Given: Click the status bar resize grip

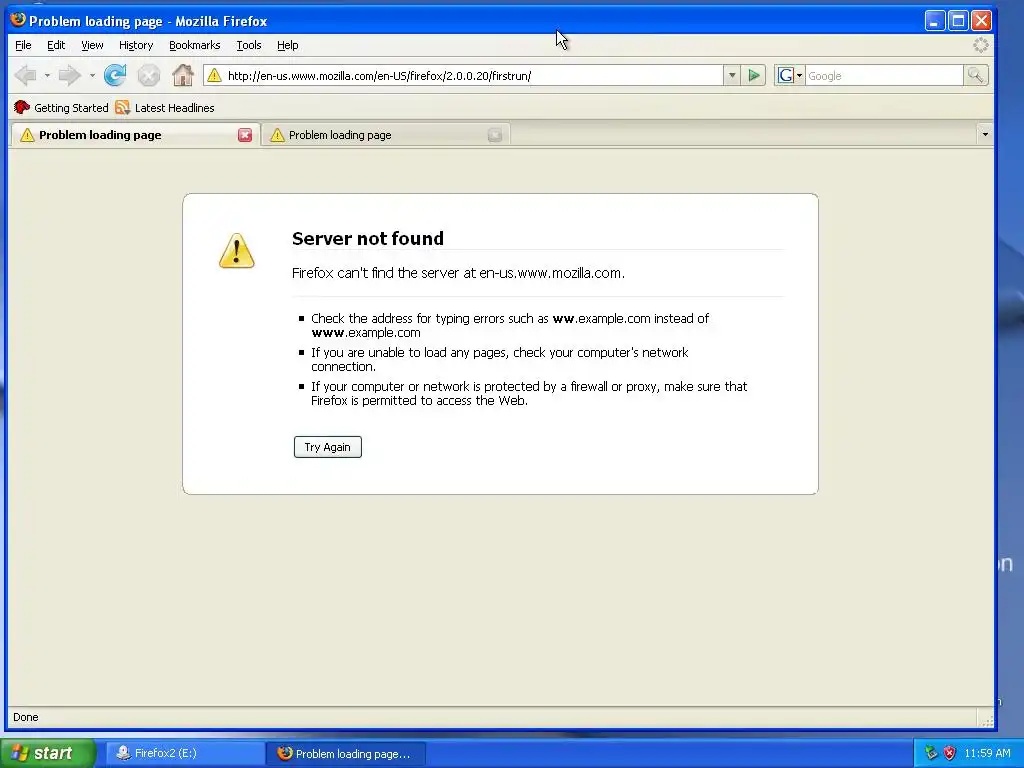Looking at the screenshot, I should [x=986, y=720].
